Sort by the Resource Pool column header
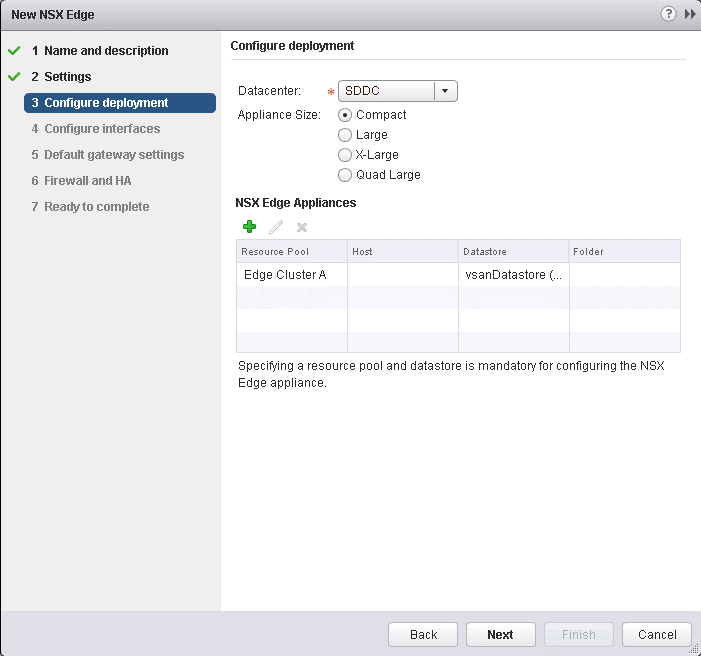This screenshot has height=656, width=701. pyautogui.click(x=291, y=251)
